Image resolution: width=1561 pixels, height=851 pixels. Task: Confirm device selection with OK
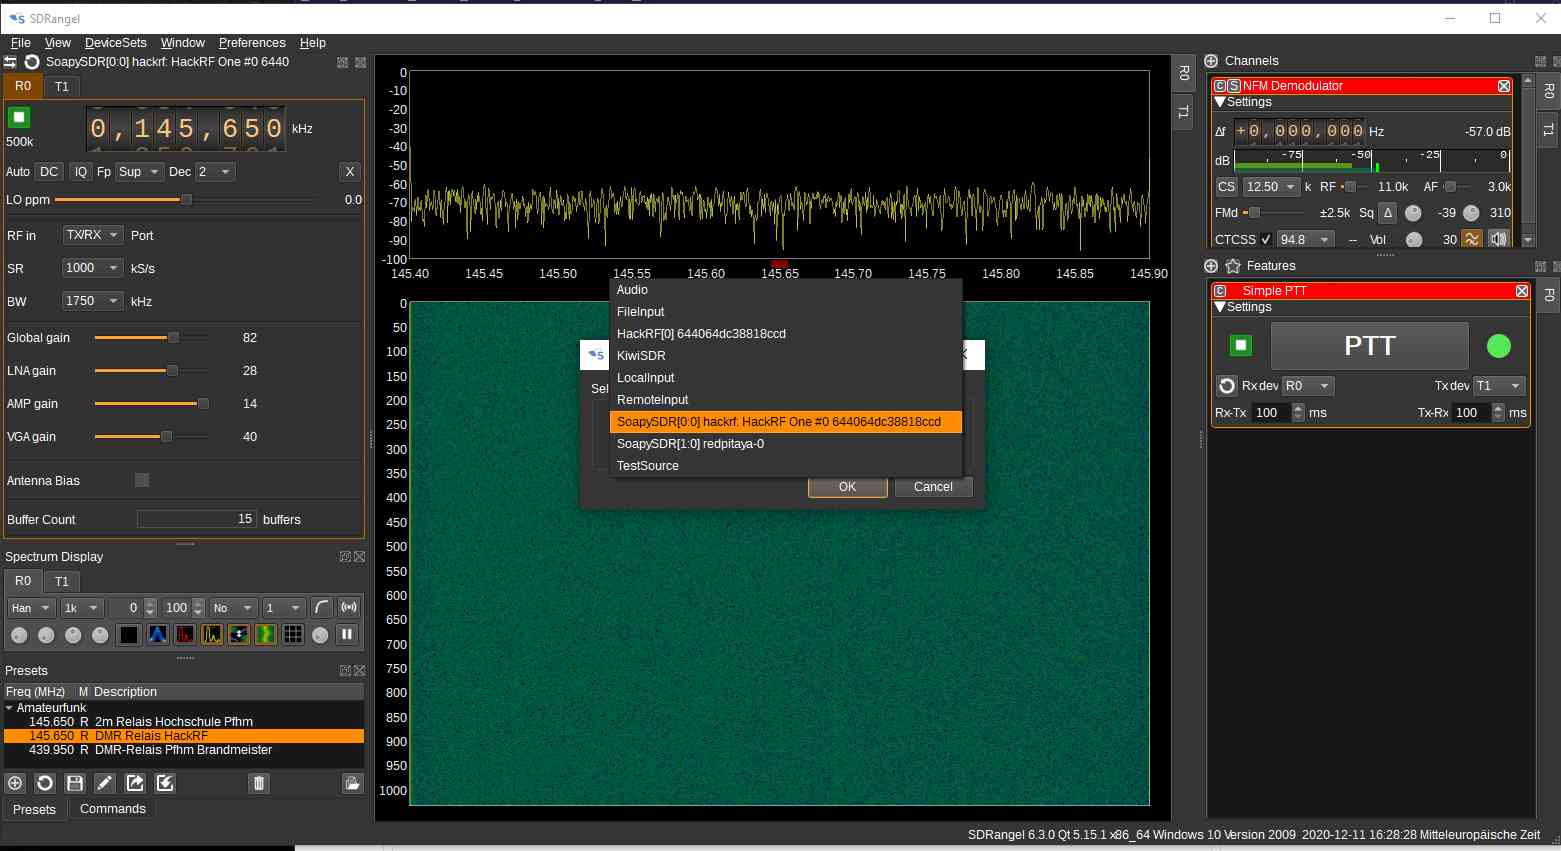[847, 487]
